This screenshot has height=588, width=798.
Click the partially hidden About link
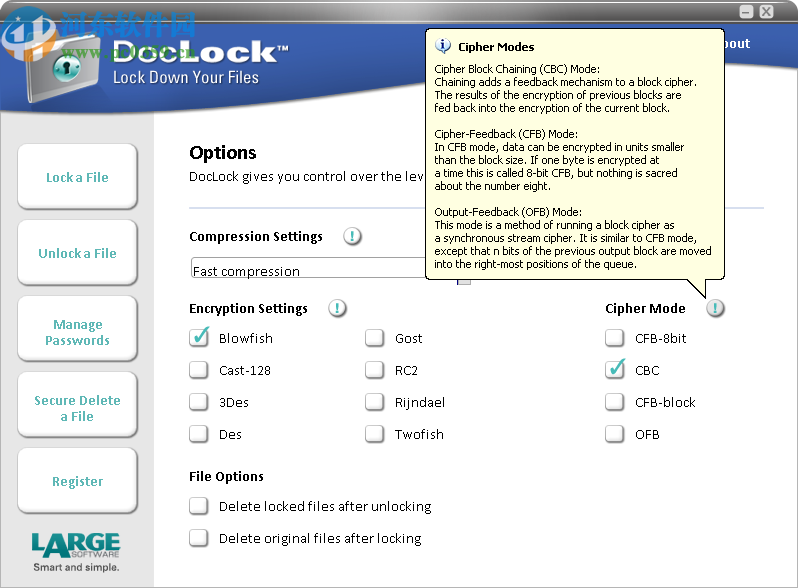737,44
